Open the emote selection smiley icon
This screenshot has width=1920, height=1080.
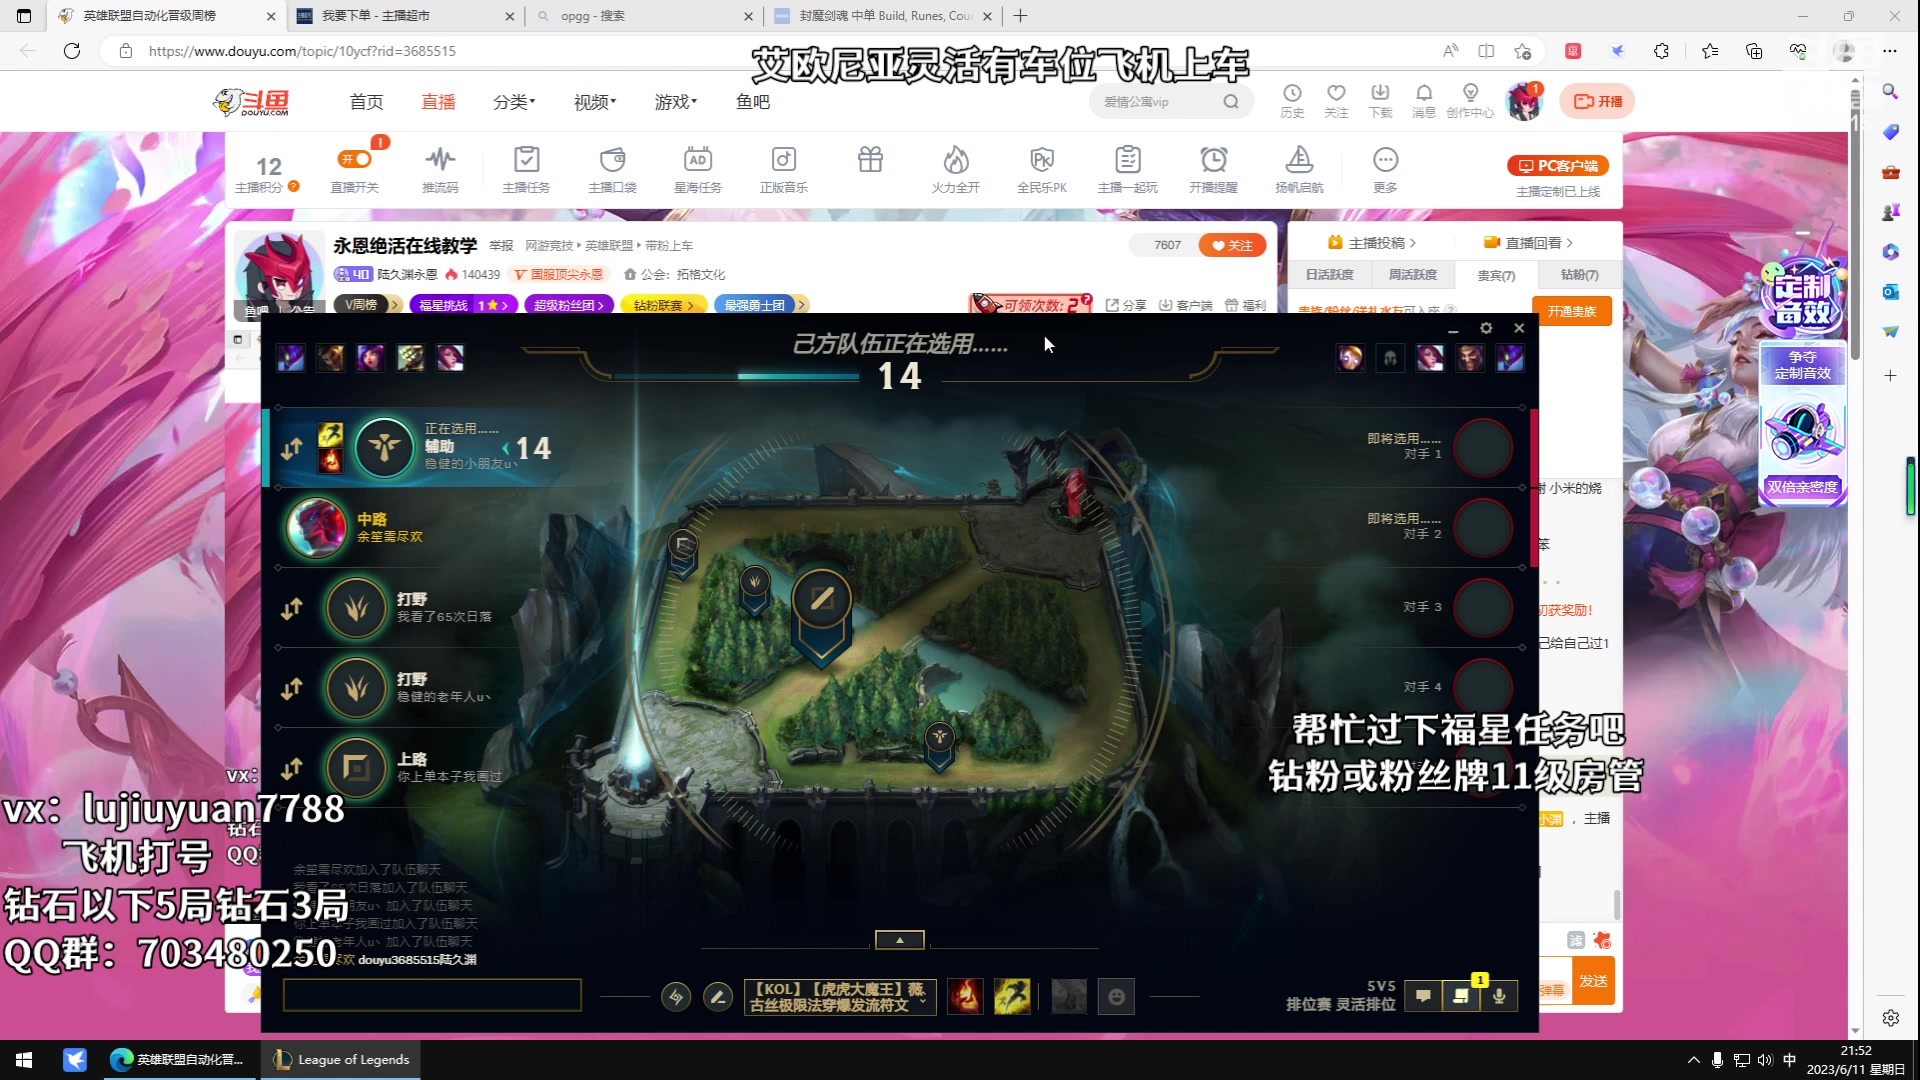(1117, 997)
